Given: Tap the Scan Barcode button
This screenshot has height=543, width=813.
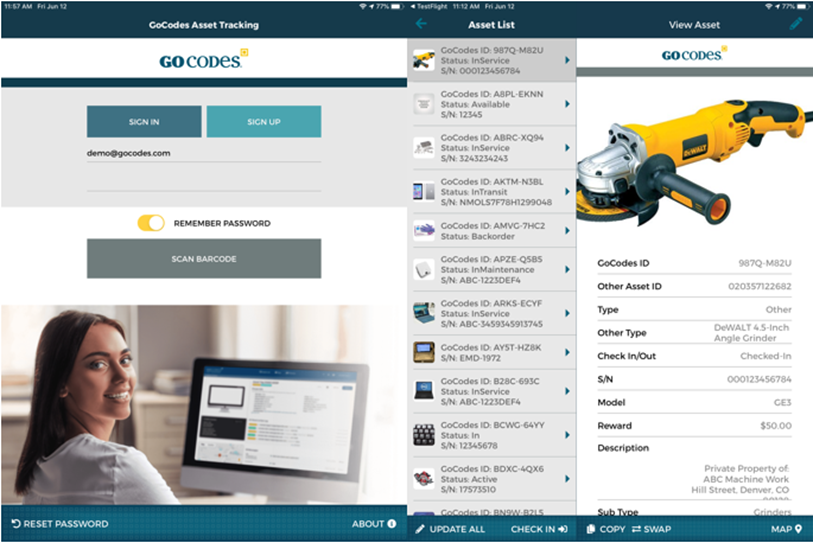Looking at the screenshot, I should click(204, 258).
